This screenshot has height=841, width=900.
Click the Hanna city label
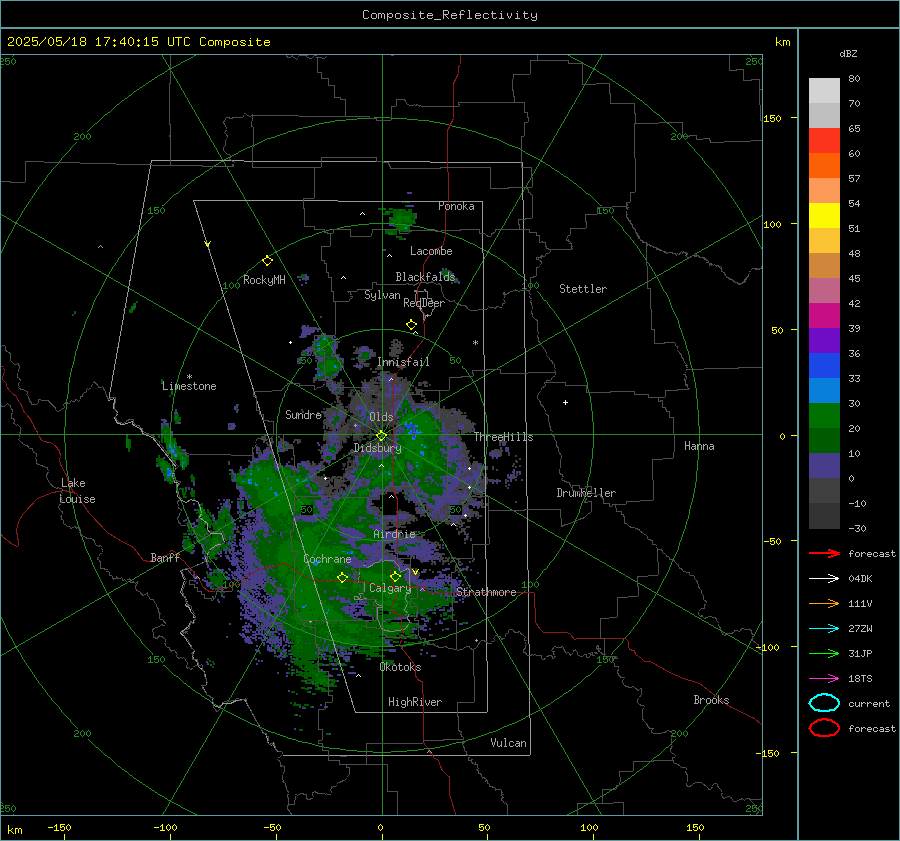(x=699, y=446)
